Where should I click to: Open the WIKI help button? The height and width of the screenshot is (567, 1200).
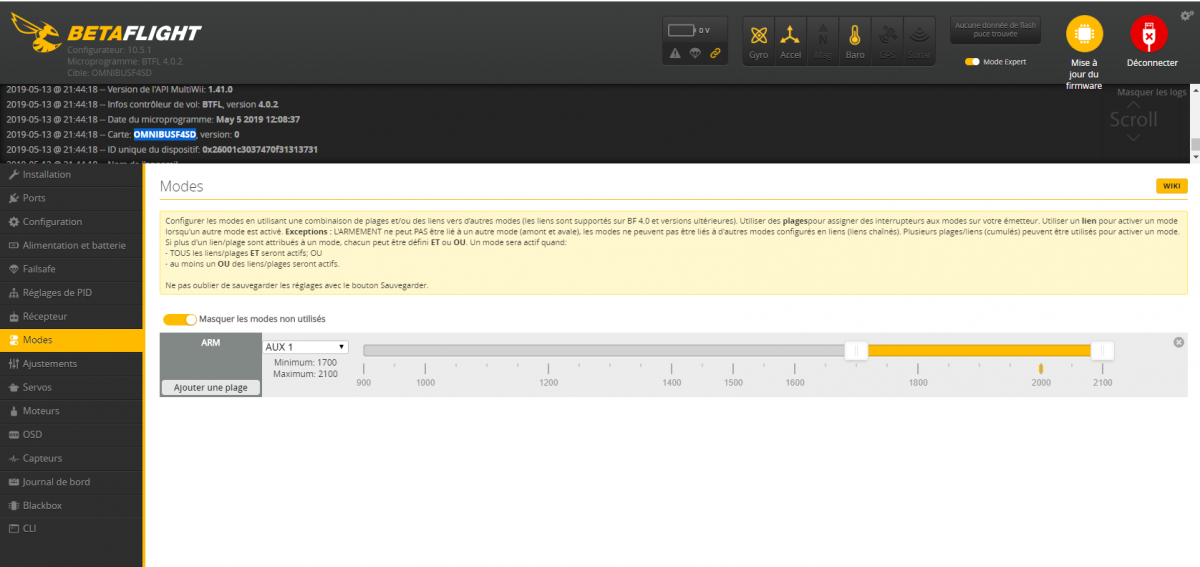click(1171, 186)
